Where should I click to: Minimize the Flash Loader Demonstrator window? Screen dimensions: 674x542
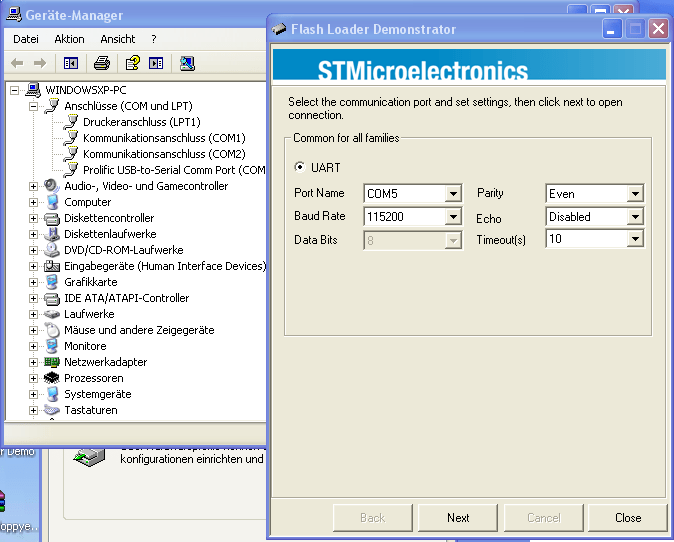coord(611,29)
